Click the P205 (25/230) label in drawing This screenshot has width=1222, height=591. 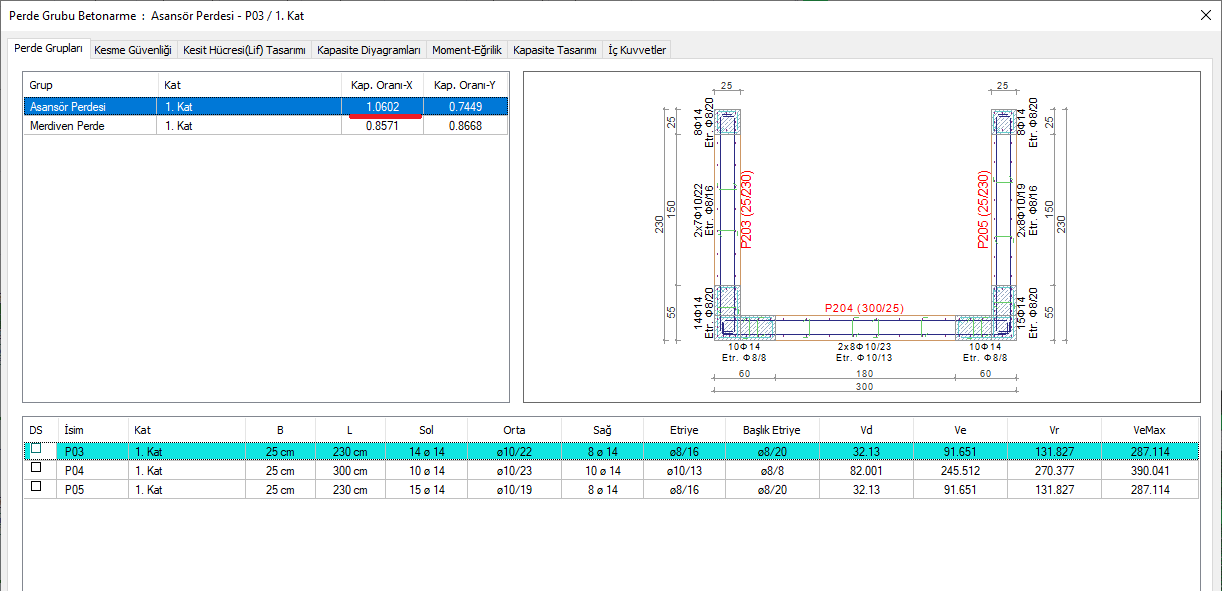click(983, 209)
